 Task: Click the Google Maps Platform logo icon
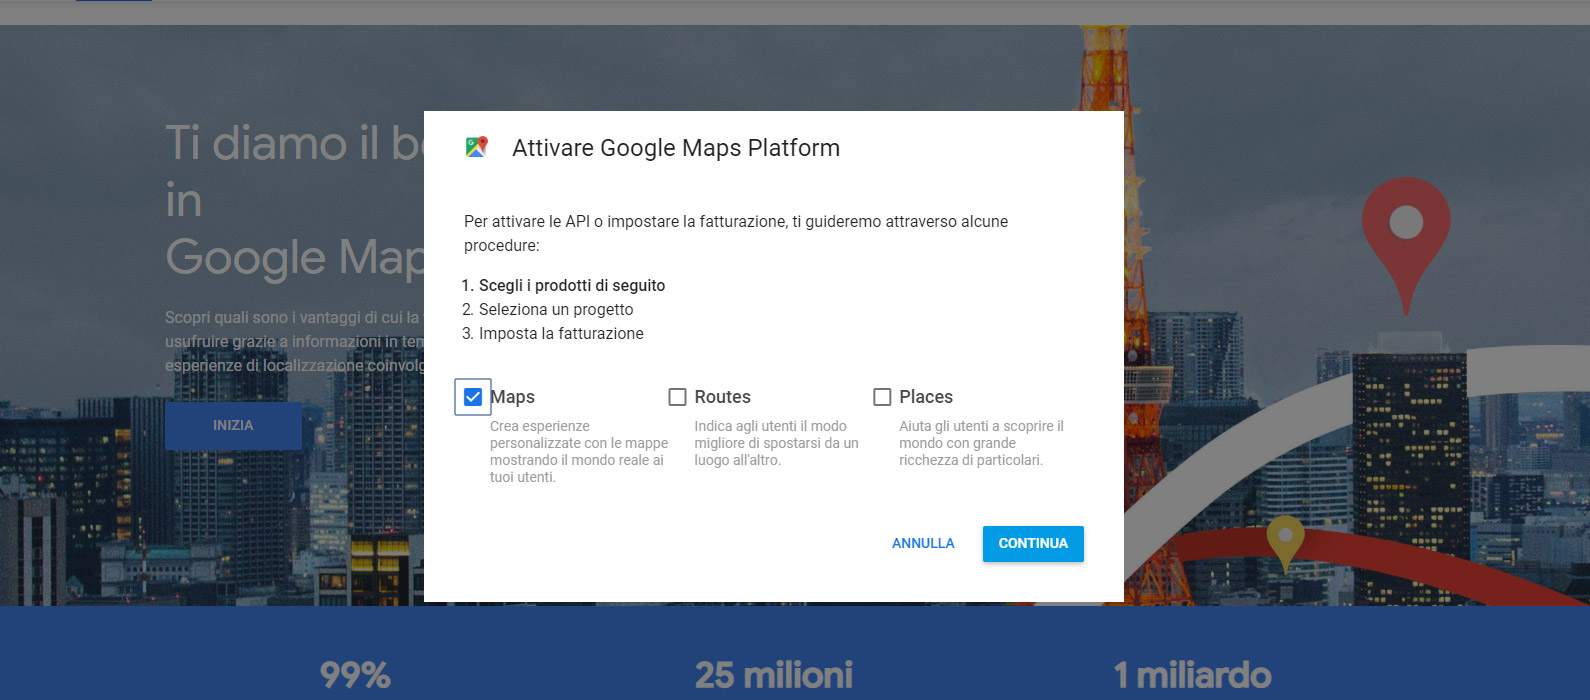click(x=477, y=147)
